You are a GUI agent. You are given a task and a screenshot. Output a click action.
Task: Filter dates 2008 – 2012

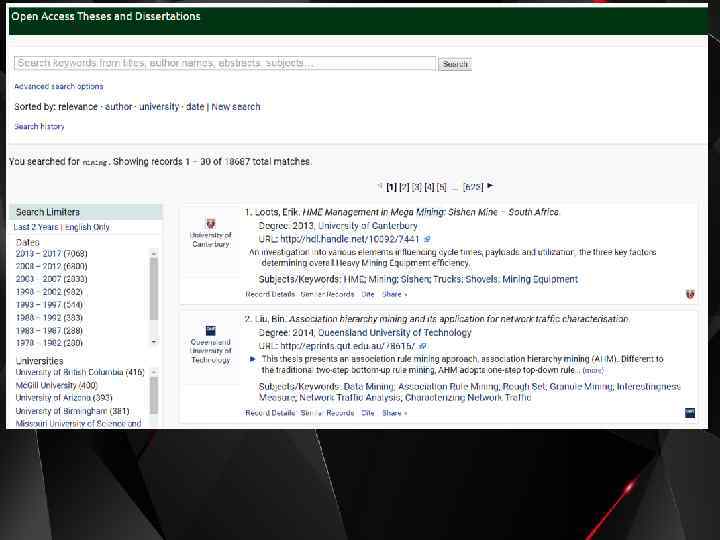pyautogui.click(x=51, y=266)
